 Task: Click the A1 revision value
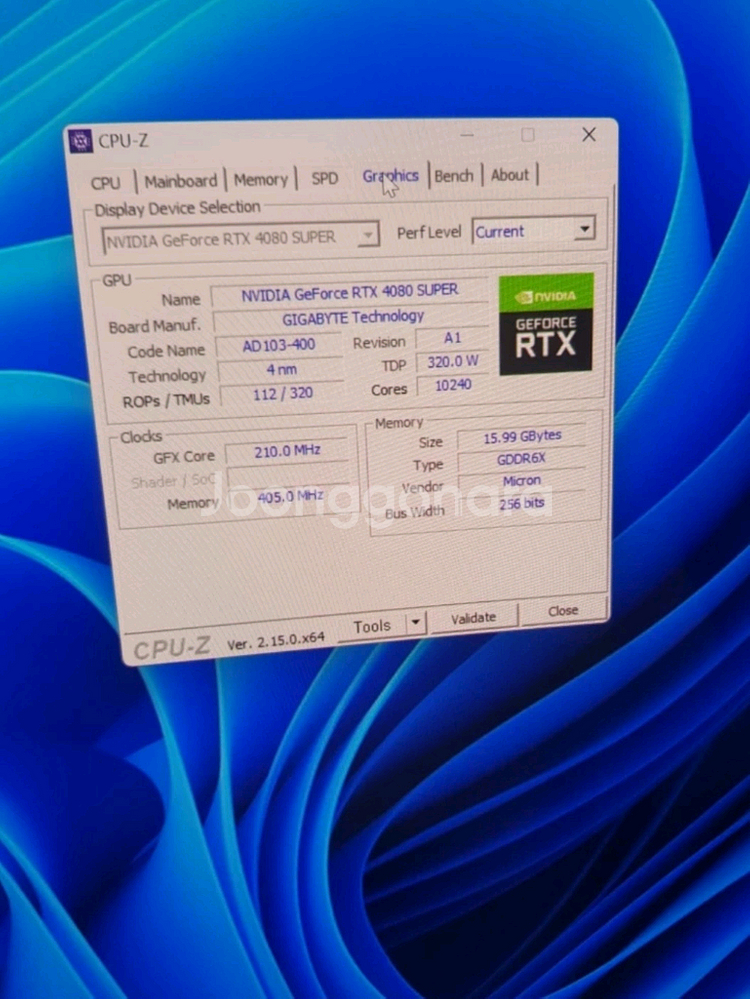pos(452,338)
